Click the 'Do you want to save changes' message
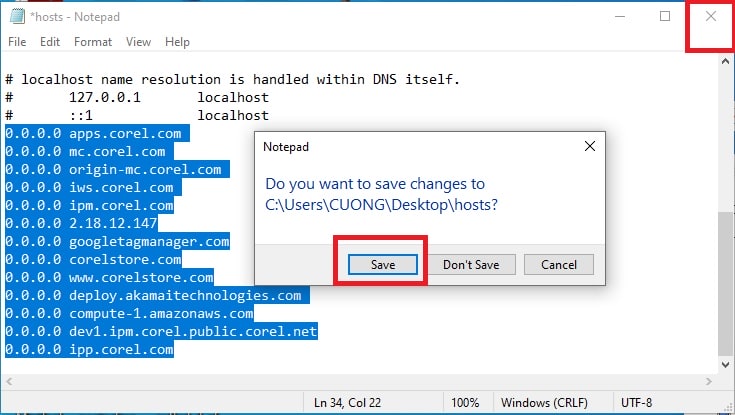This screenshot has width=735, height=415. click(381, 194)
